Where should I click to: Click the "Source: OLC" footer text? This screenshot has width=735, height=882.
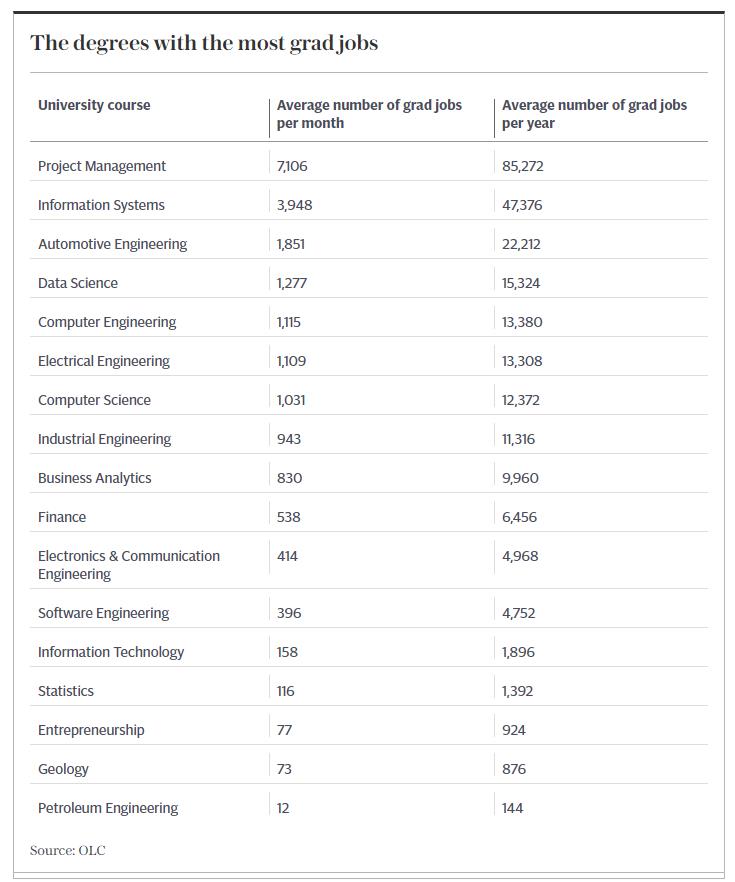[67, 850]
